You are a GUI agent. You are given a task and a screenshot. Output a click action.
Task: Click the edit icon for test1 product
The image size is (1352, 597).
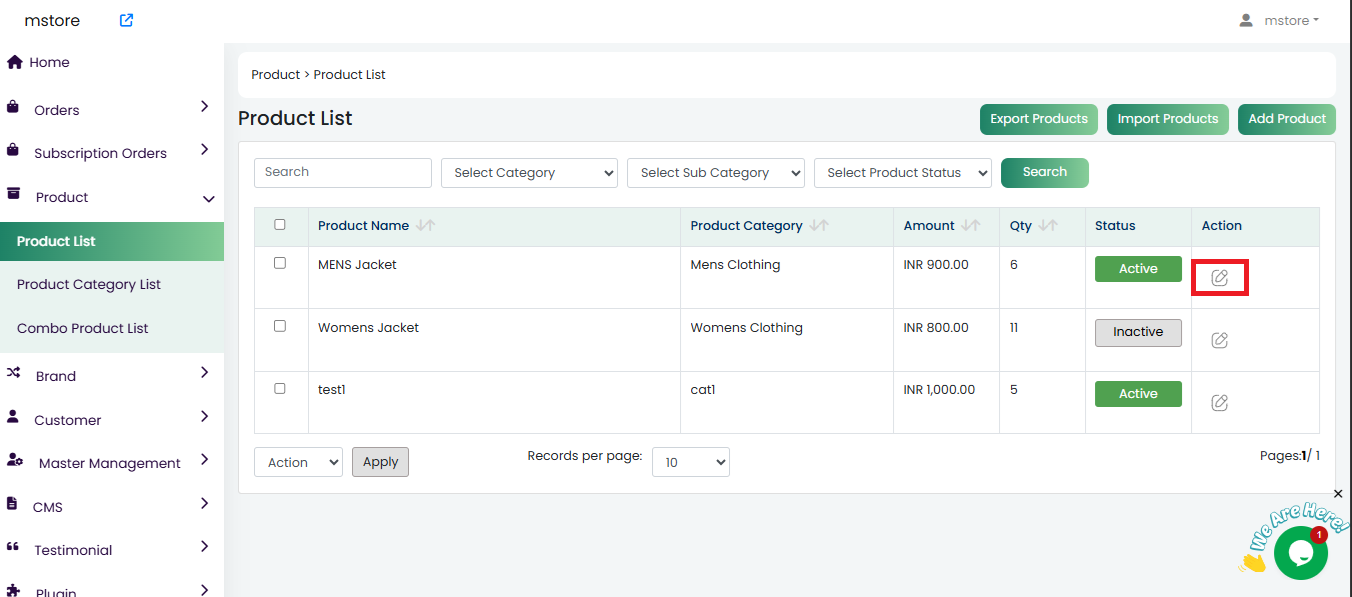pos(1219,403)
